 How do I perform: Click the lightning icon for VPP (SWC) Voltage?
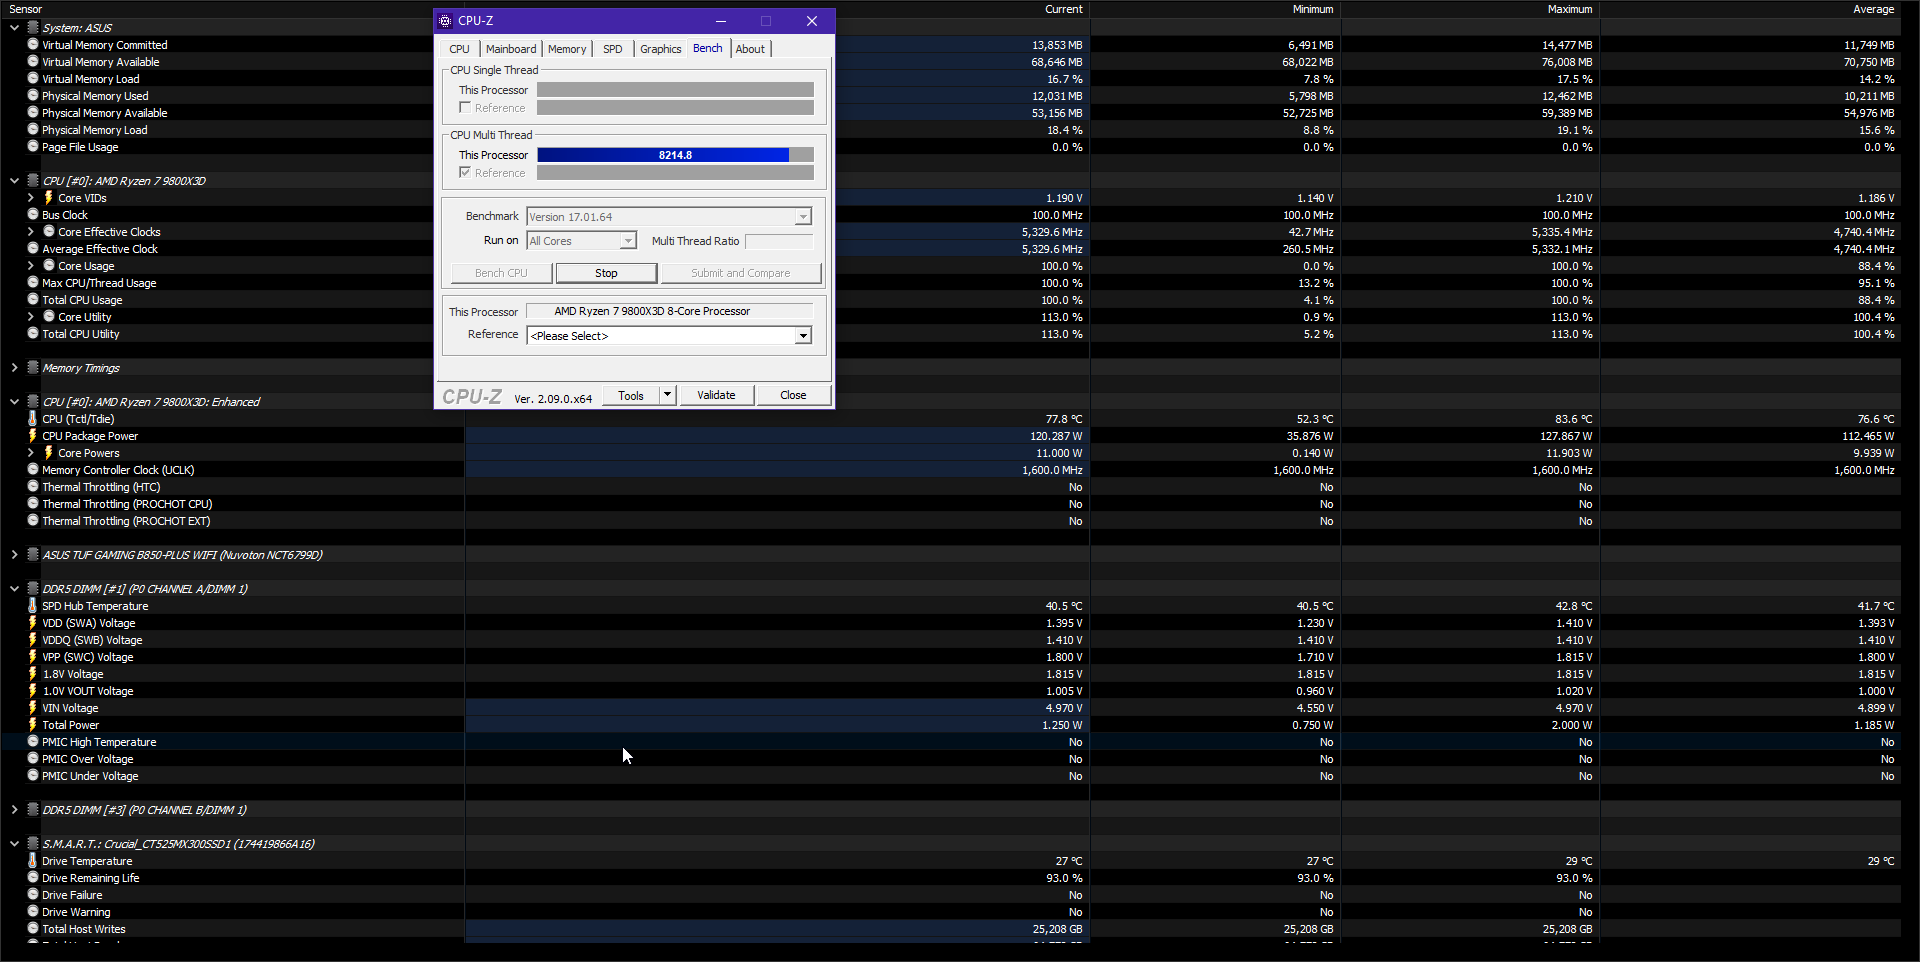(x=33, y=657)
